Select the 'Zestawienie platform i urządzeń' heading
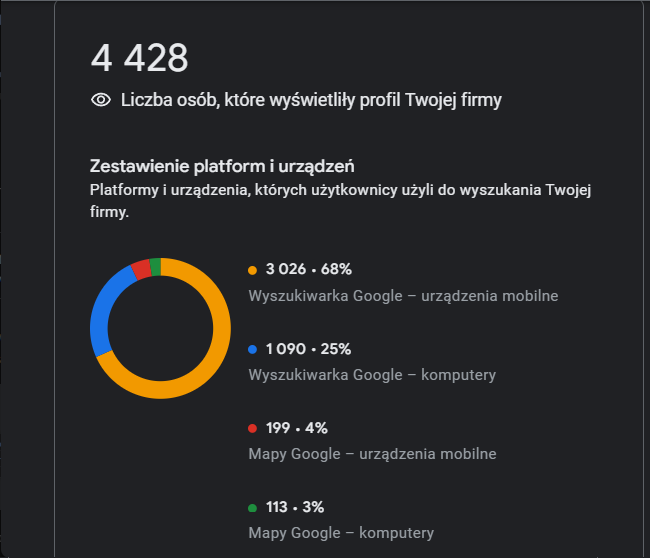Screen dimensions: 650x558 [x=222, y=166]
